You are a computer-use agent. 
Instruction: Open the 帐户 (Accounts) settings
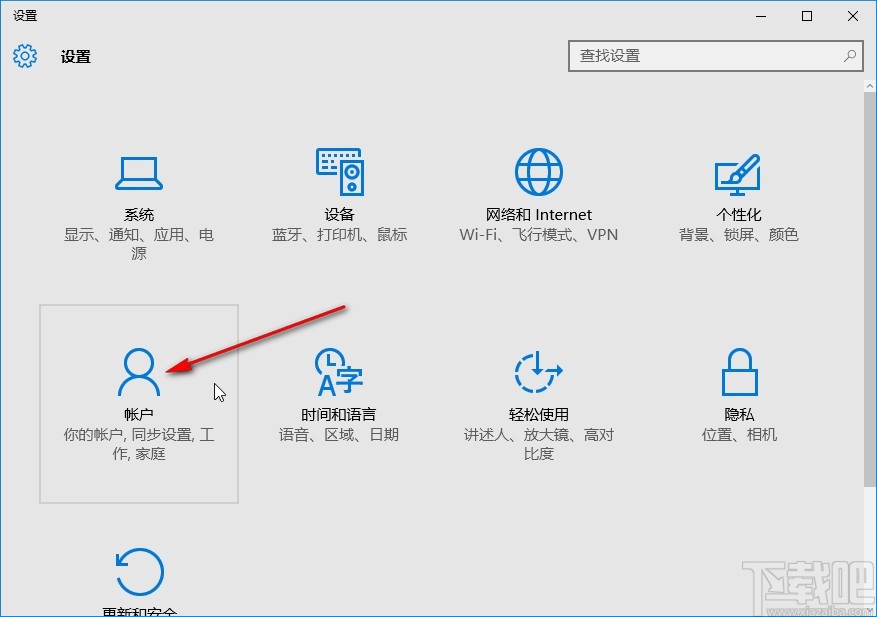click(x=138, y=400)
